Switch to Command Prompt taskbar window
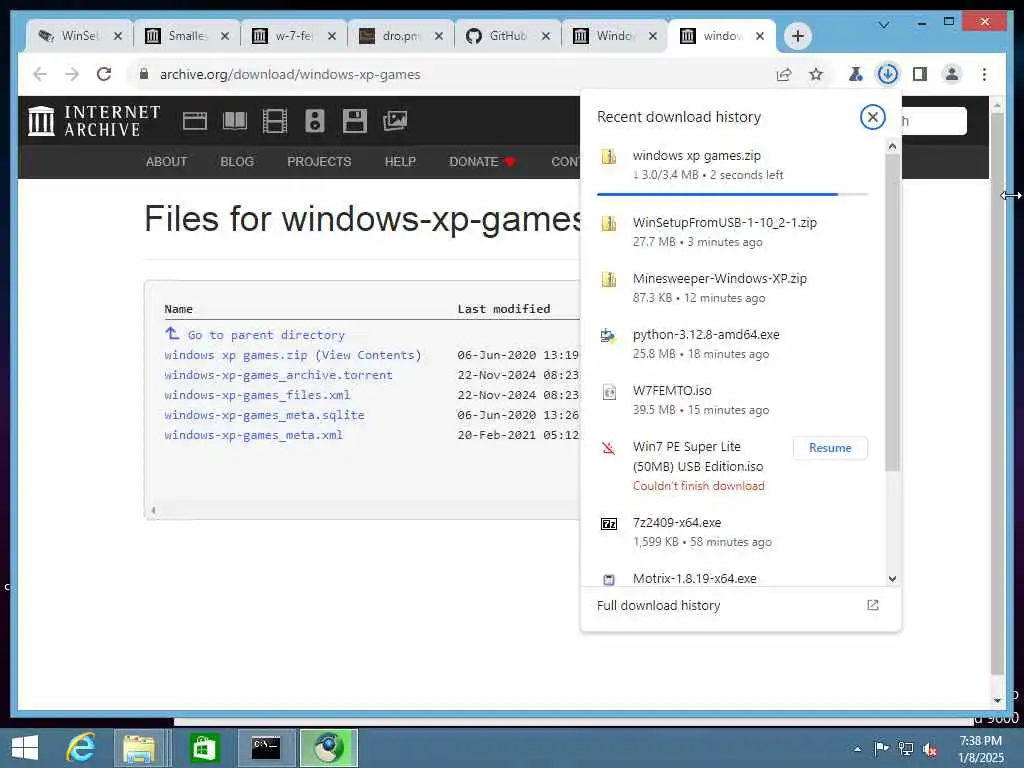Viewport: 1024px width, 768px height. [266, 748]
